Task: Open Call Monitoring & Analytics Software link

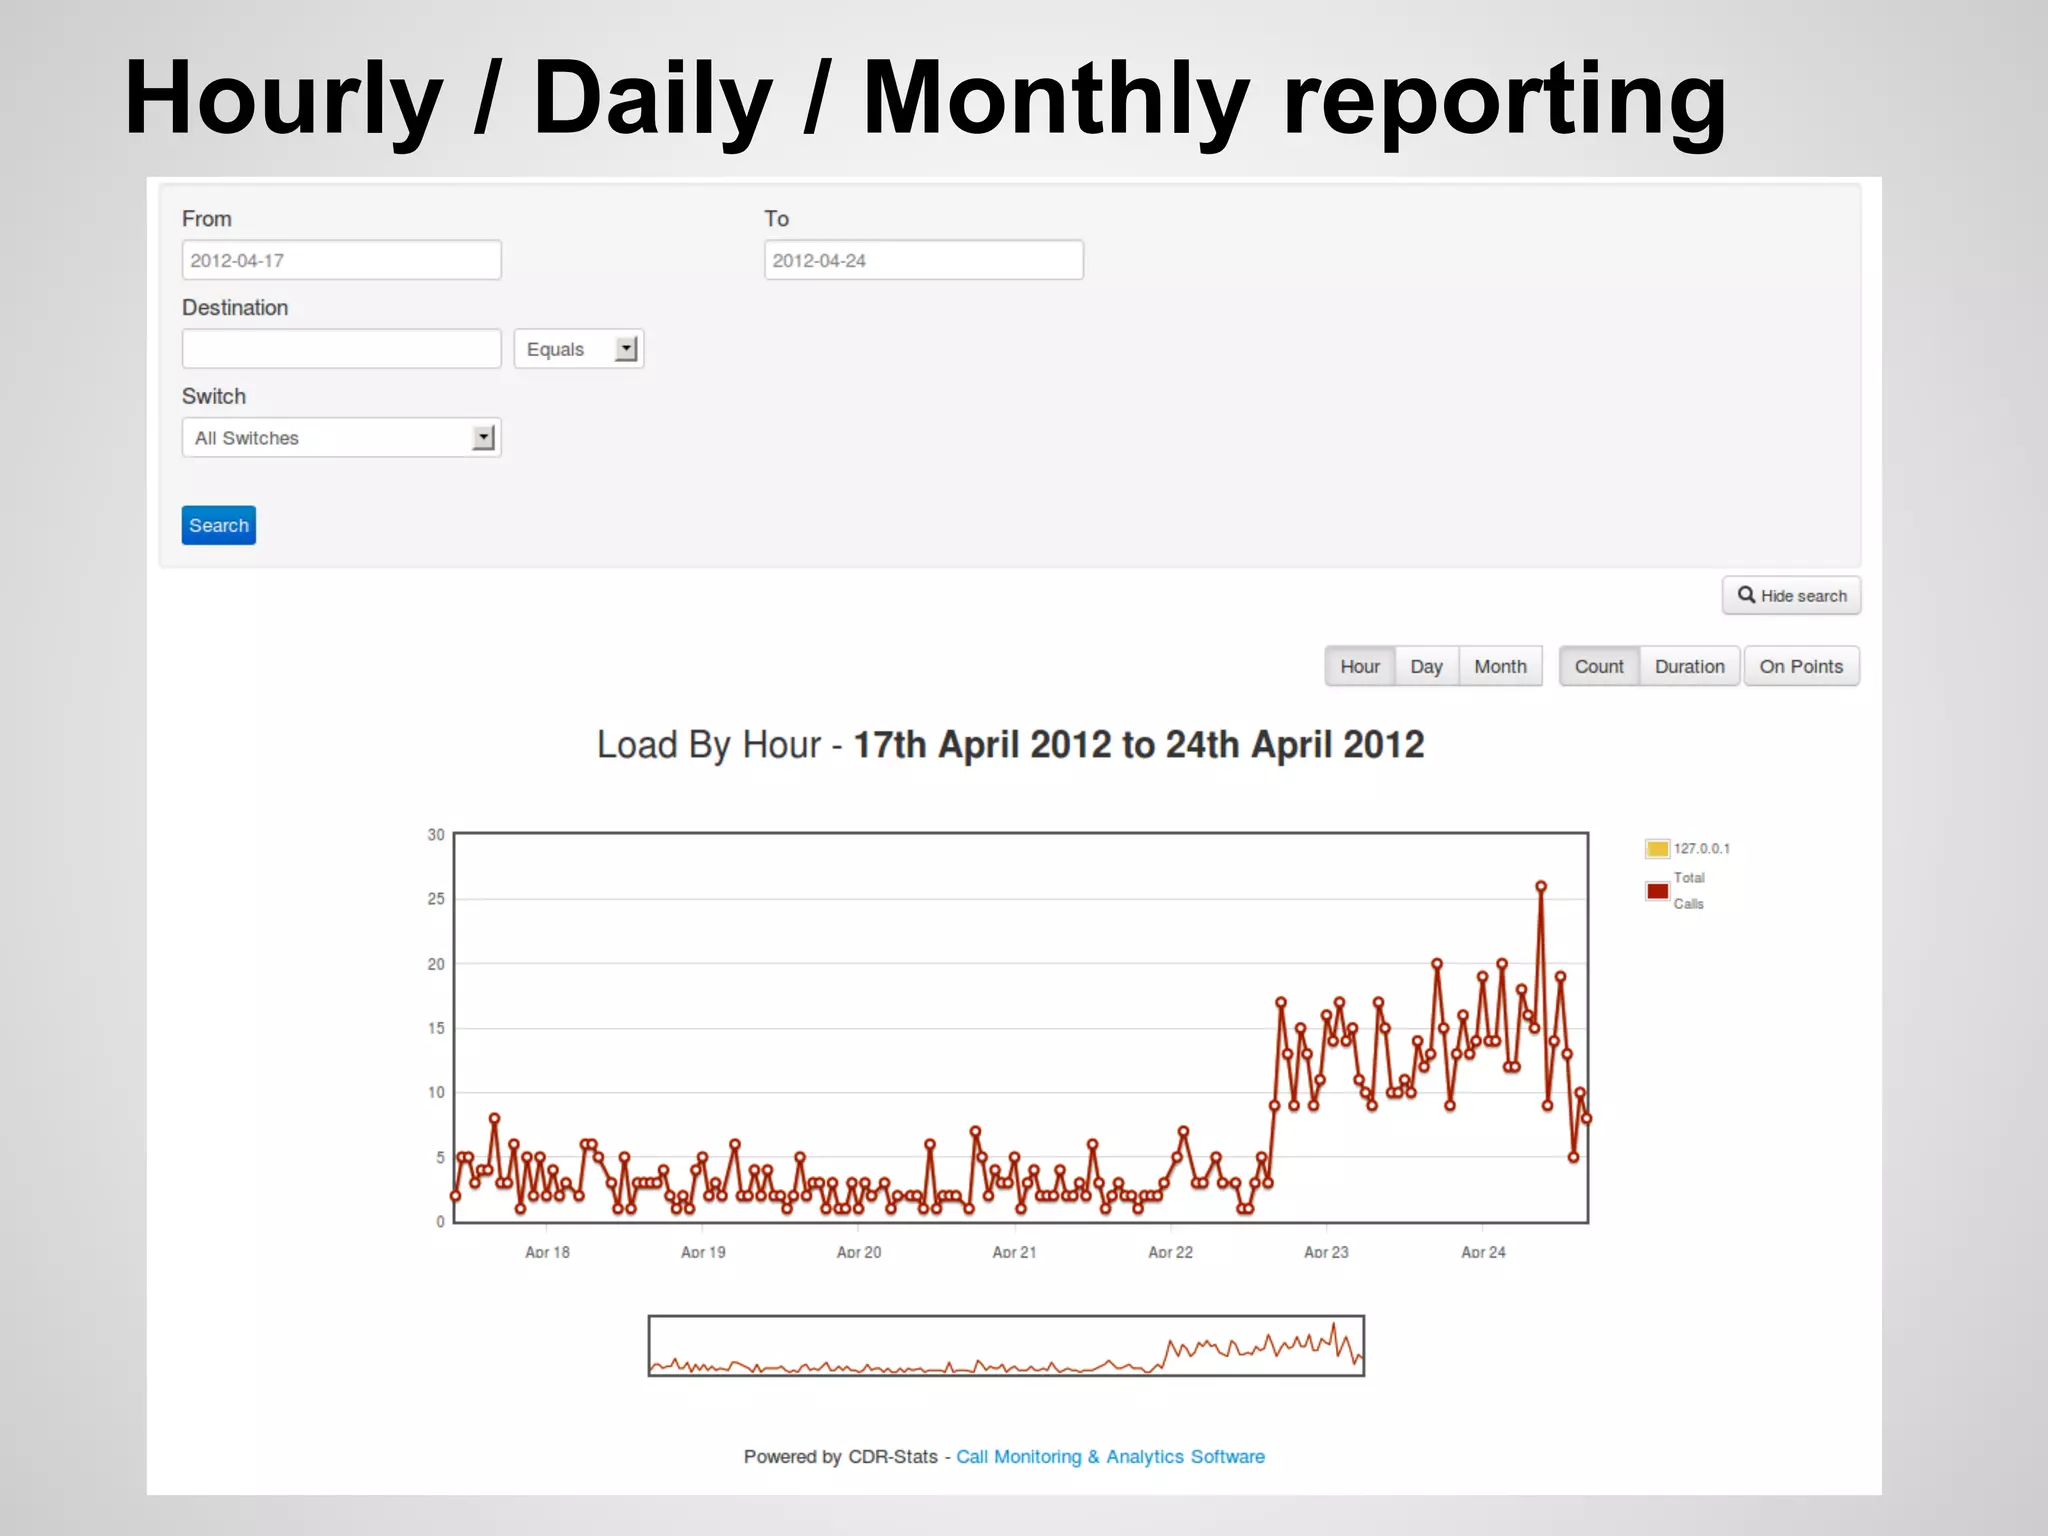Action: 1110,1457
